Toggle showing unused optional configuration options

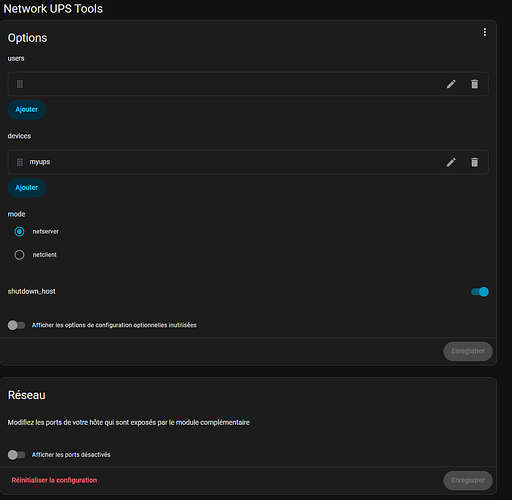click(x=16, y=325)
